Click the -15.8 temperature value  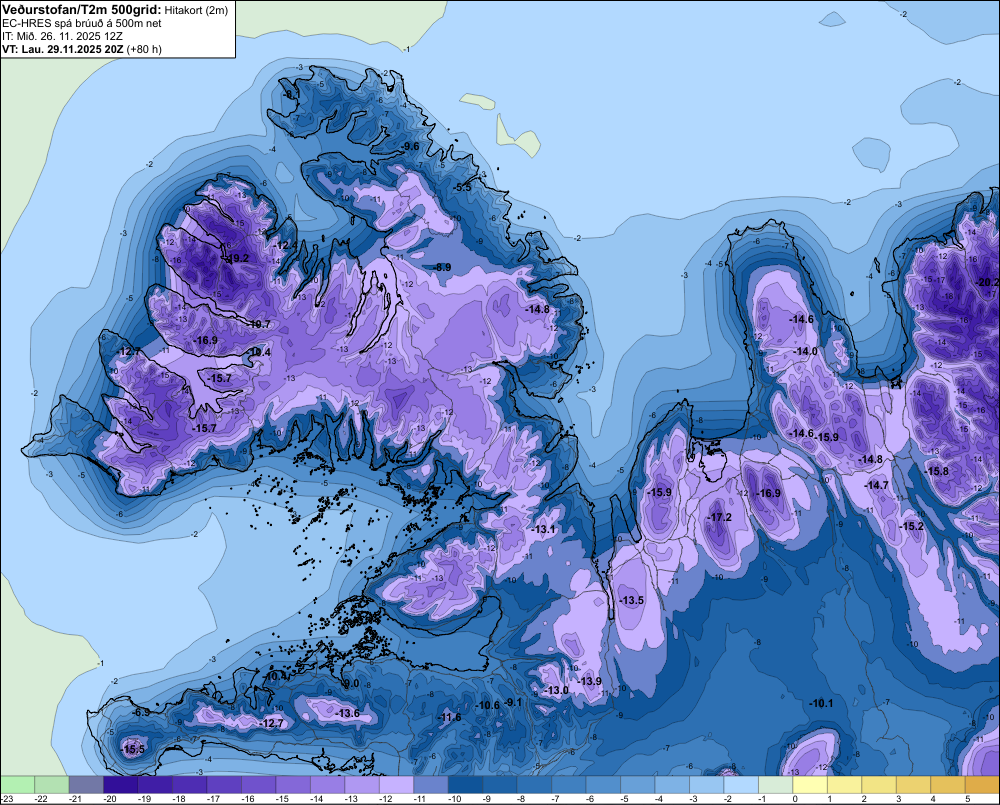click(x=937, y=471)
